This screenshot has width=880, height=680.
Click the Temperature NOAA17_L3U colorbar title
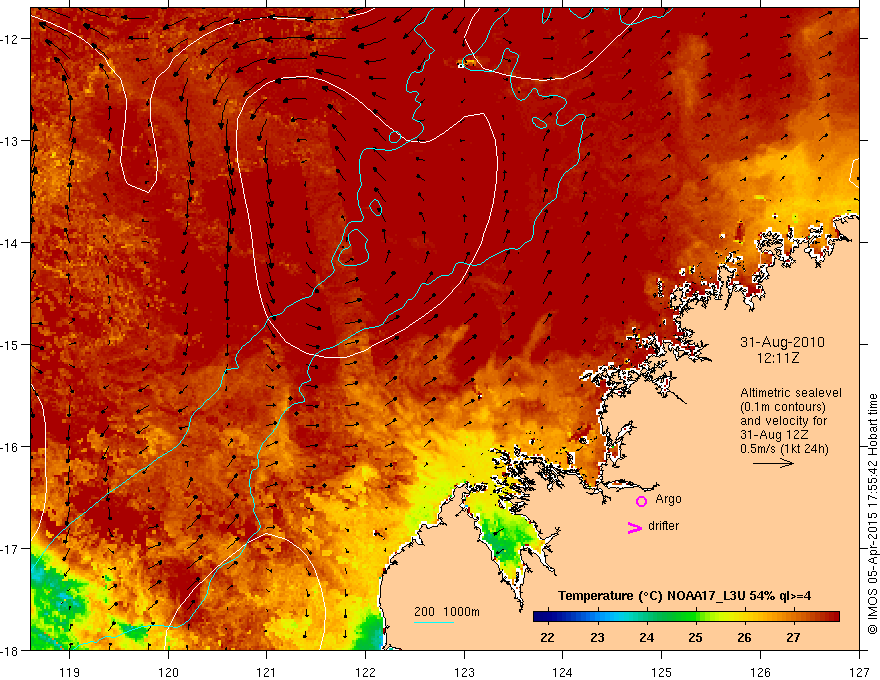[684, 596]
